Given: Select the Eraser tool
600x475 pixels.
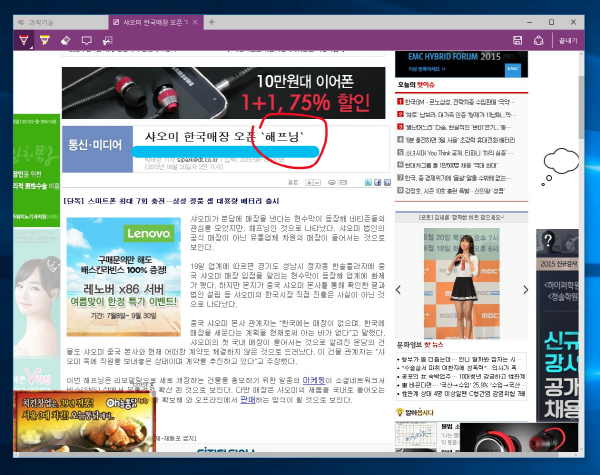Looking at the screenshot, I should click(x=65, y=40).
